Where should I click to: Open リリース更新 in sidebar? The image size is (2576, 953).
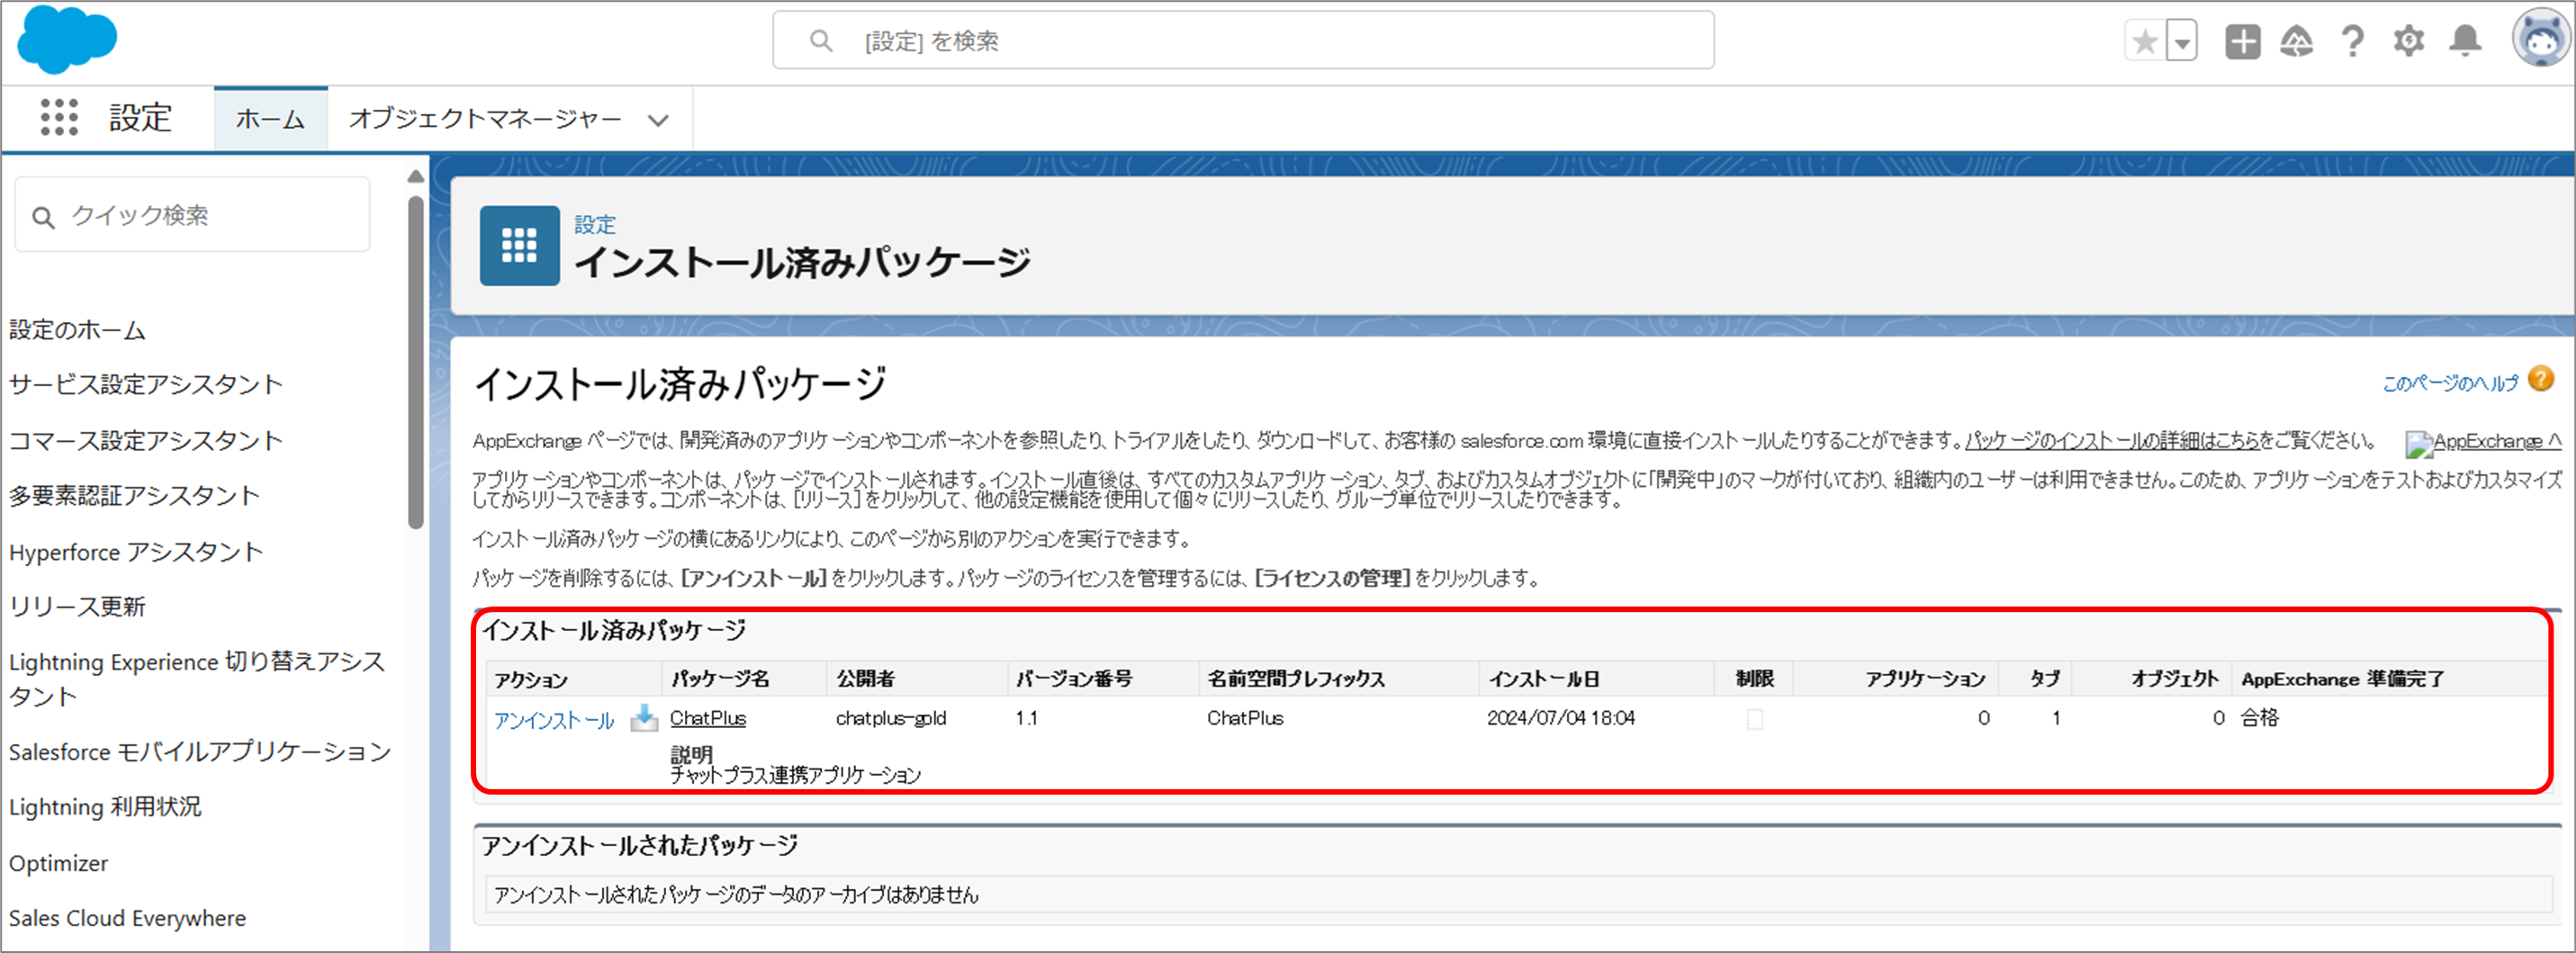pyautogui.click(x=77, y=607)
